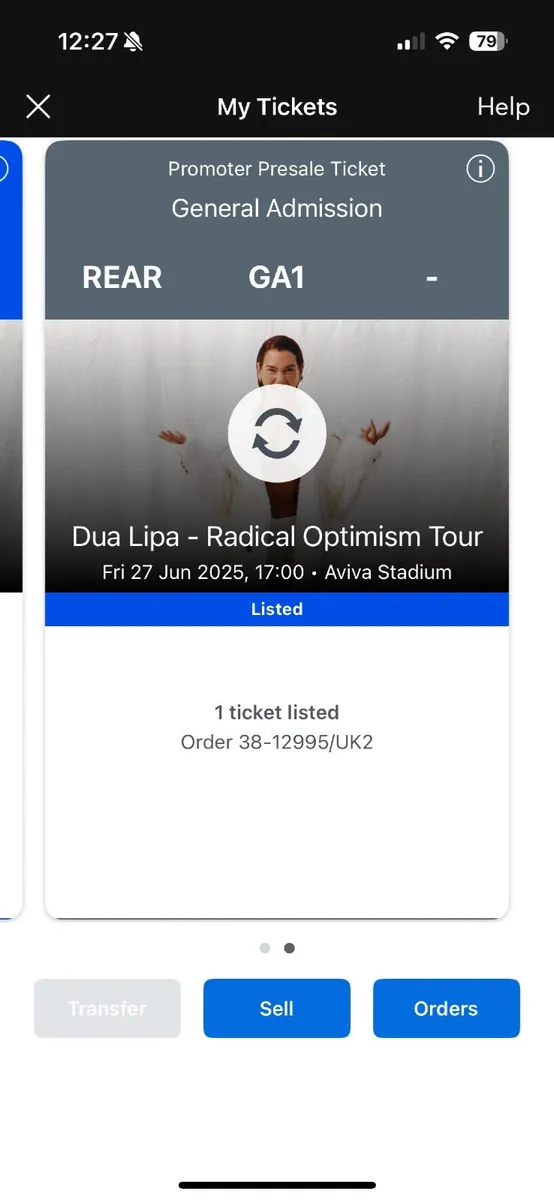Viewport: 554px width, 1200px height.
Task: Tap the Order 38-12995/UK2 text
Action: 277,742
